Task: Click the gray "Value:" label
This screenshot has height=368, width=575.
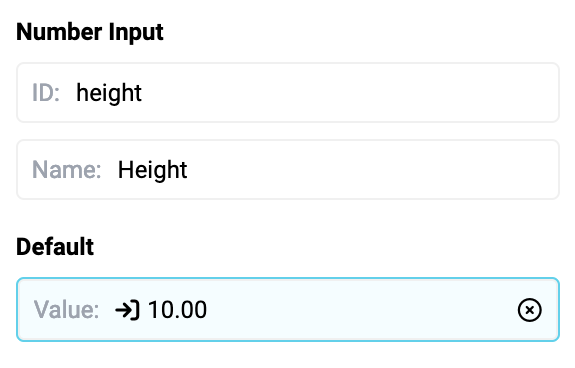Action: tap(66, 310)
